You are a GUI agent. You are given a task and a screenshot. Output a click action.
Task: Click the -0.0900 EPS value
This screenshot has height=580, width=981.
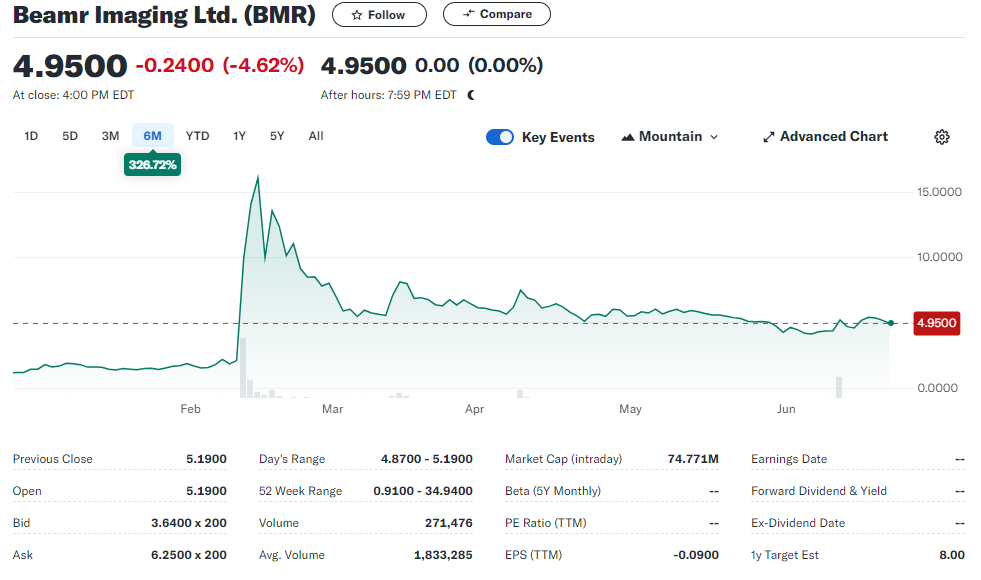click(x=696, y=555)
